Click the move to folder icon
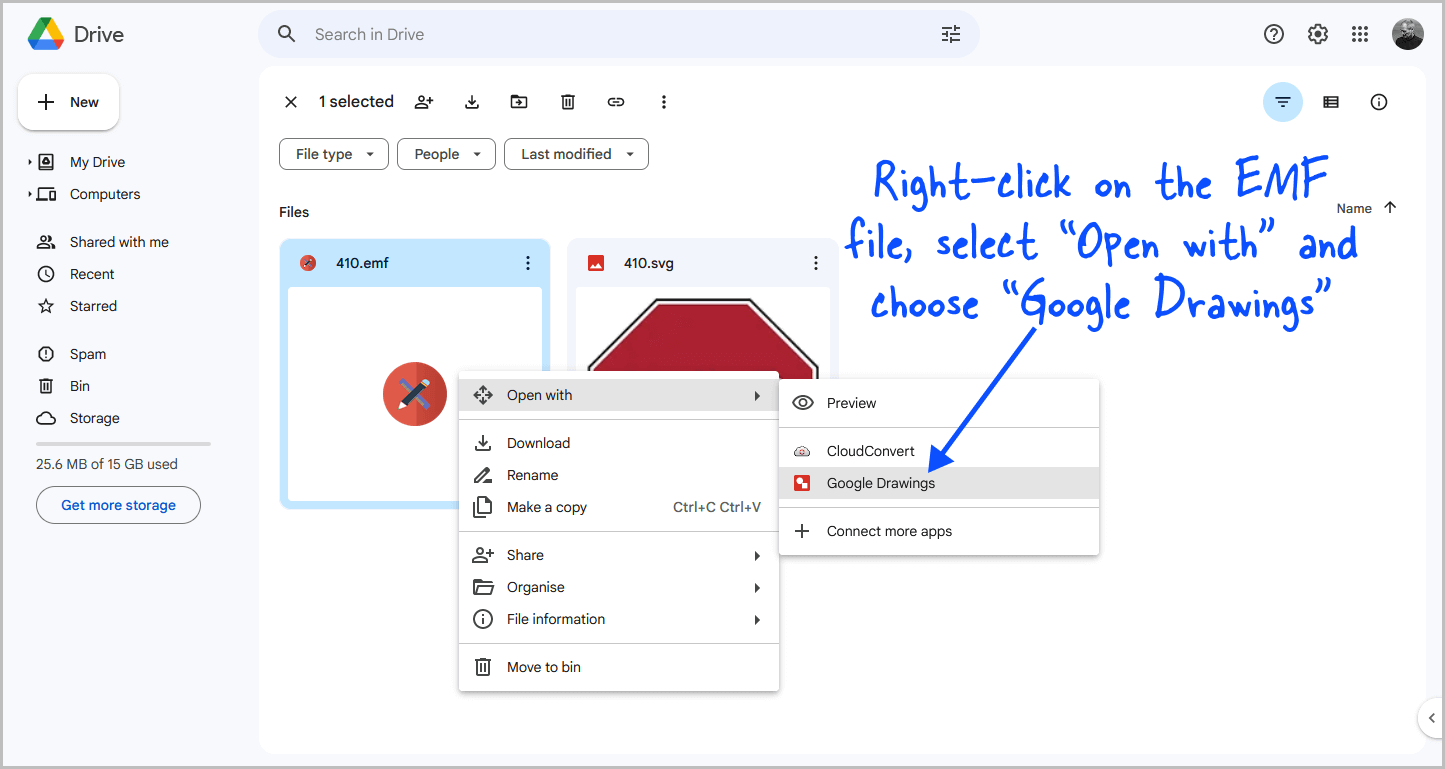 pyautogui.click(x=519, y=102)
